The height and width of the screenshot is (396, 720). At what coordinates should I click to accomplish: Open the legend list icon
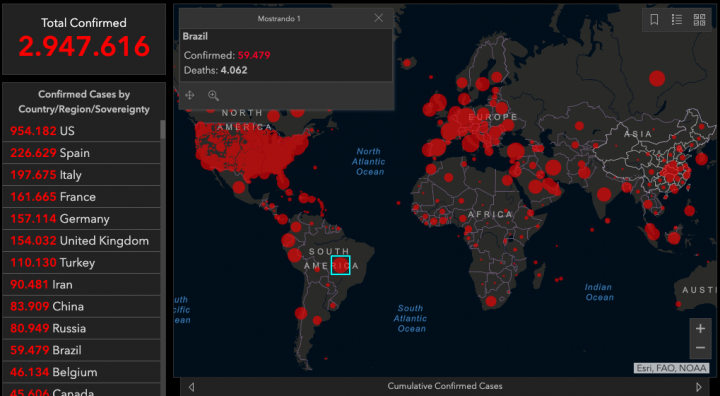click(677, 19)
